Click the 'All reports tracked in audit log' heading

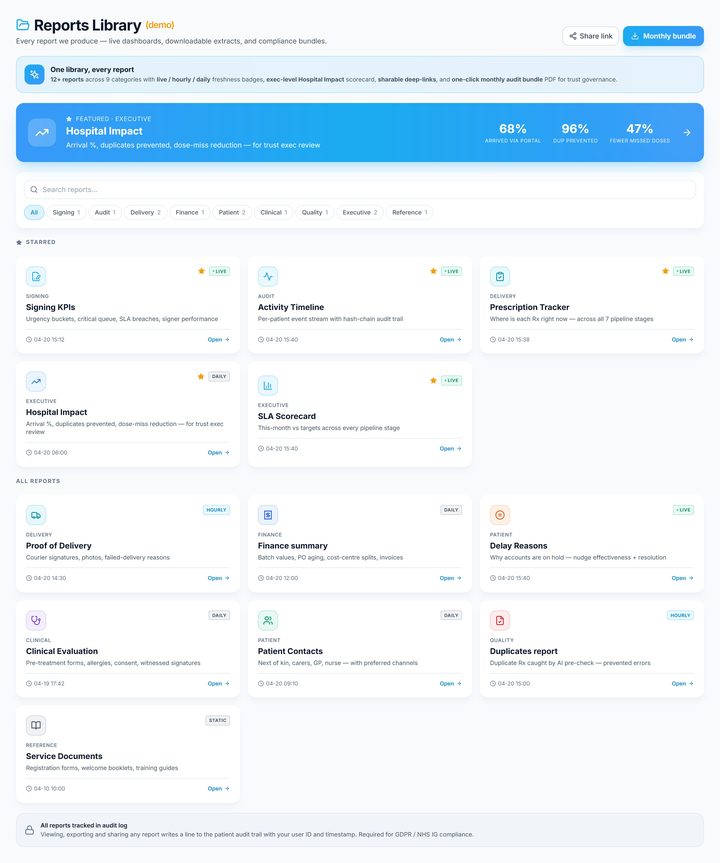click(x=84, y=826)
